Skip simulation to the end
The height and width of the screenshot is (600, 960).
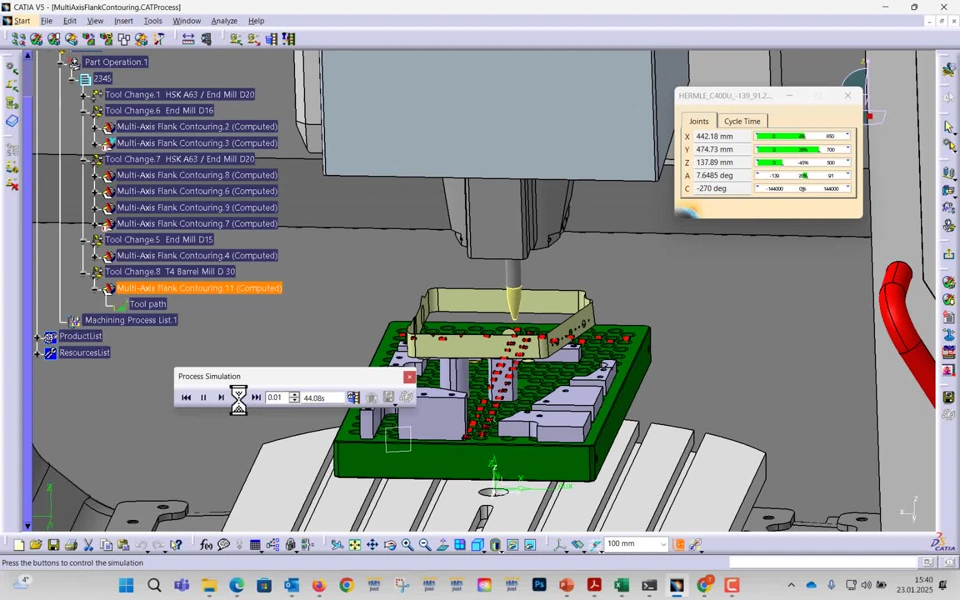point(256,397)
